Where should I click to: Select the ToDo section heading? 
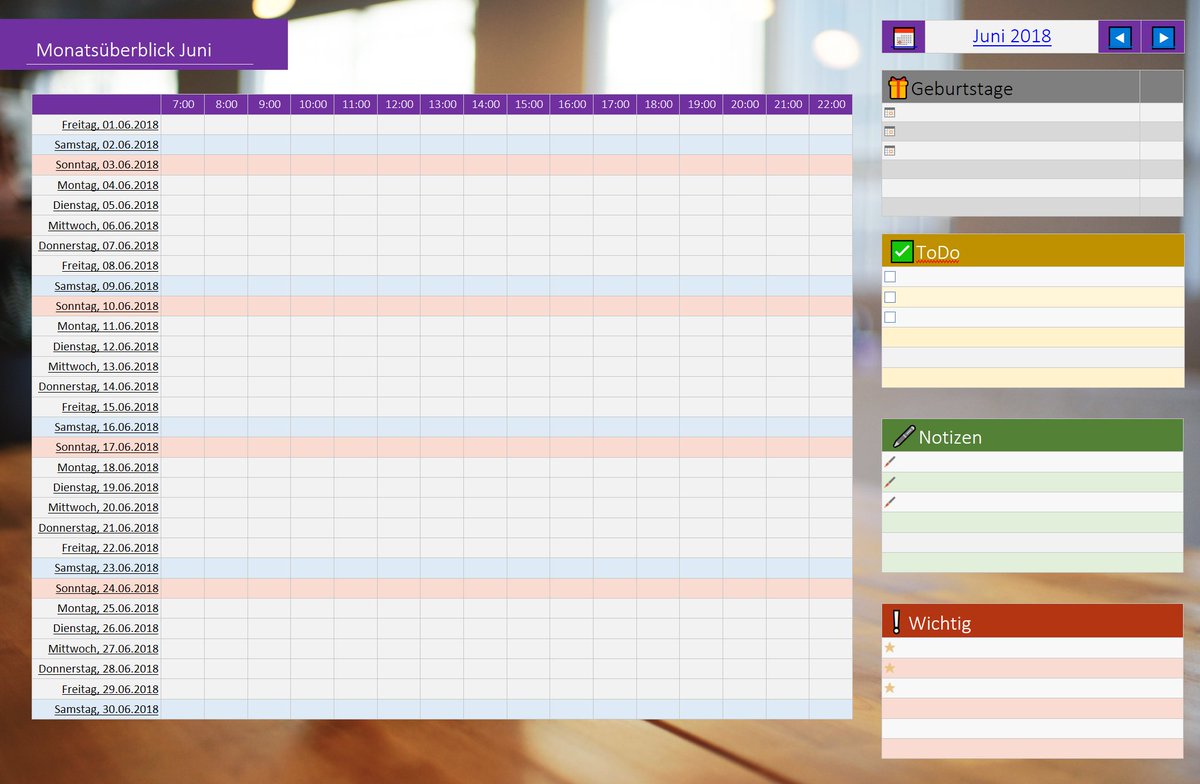(x=938, y=252)
